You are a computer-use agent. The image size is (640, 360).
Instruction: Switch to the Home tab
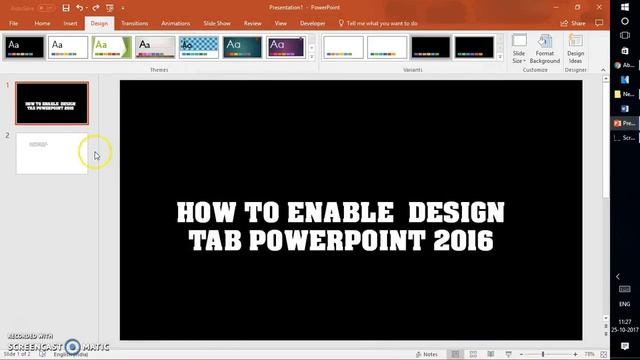42,23
